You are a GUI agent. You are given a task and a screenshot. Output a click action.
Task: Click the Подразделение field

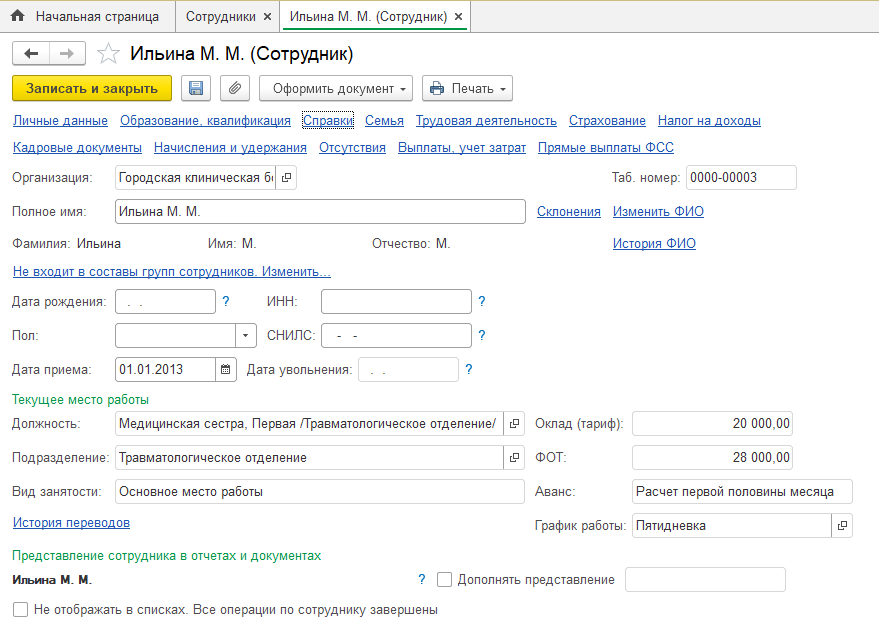[309, 458]
